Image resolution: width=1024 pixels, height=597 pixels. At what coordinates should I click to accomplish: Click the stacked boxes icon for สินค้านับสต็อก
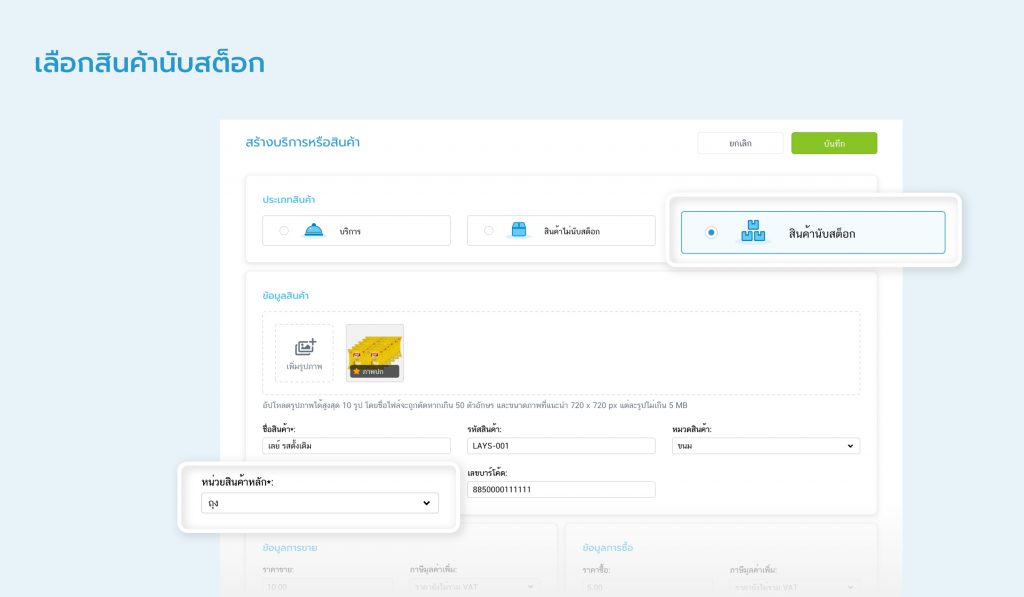tap(753, 232)
